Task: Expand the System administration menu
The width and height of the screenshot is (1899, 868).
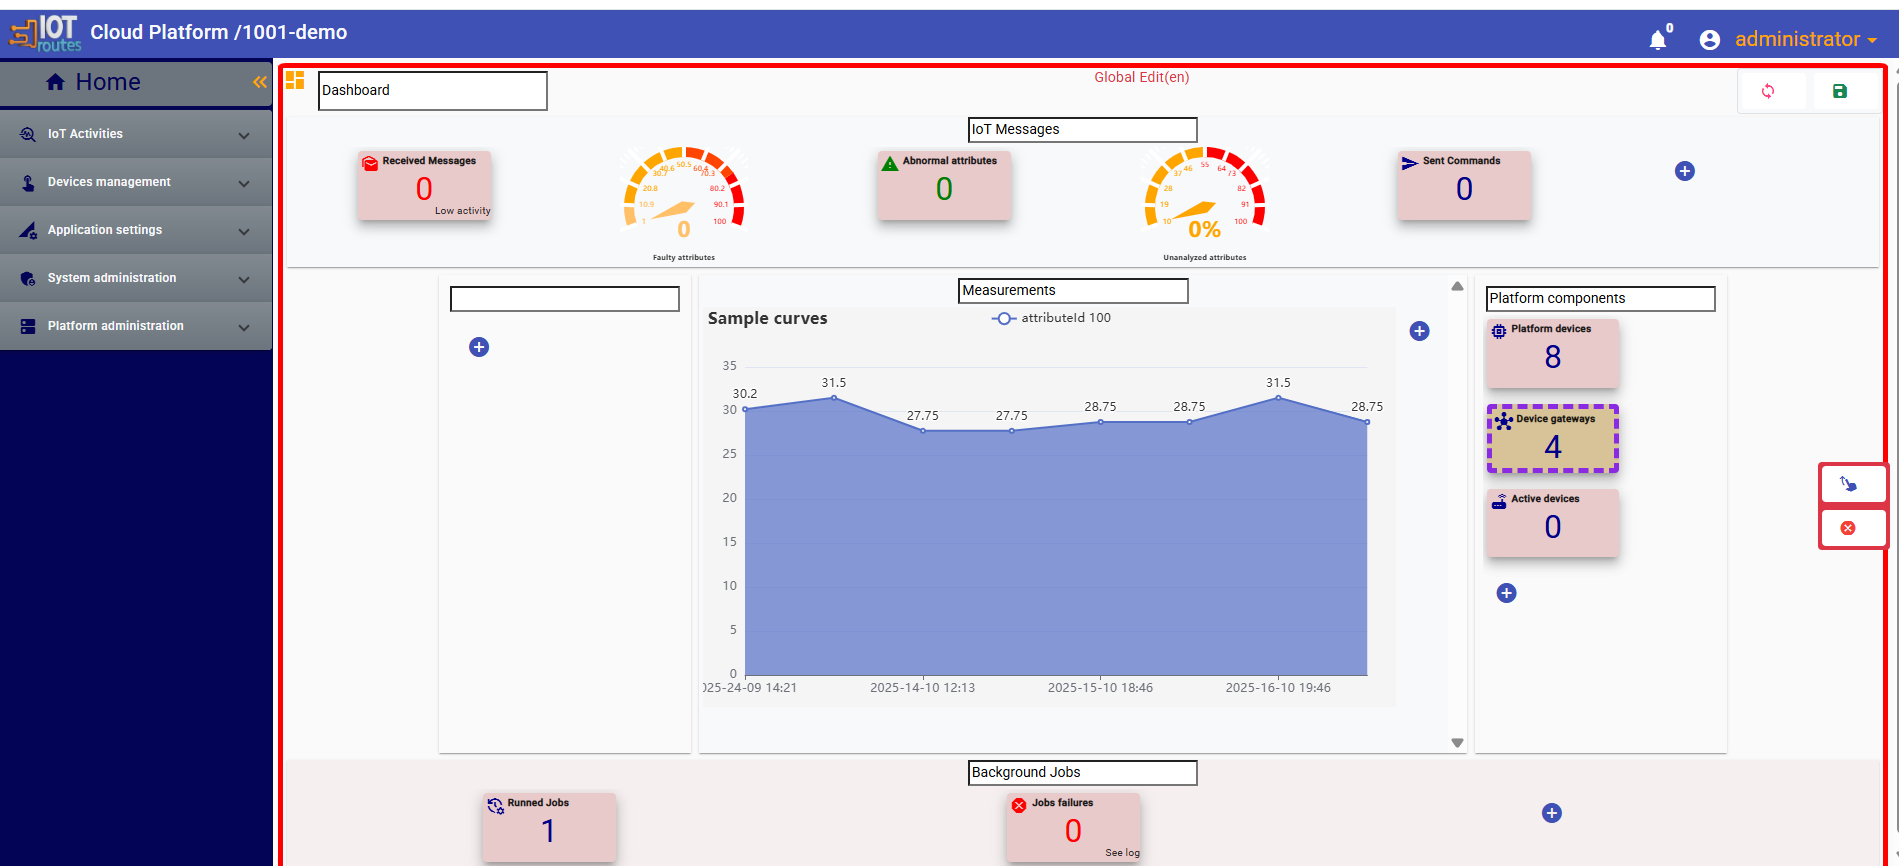Action: (x=136, y=278)
